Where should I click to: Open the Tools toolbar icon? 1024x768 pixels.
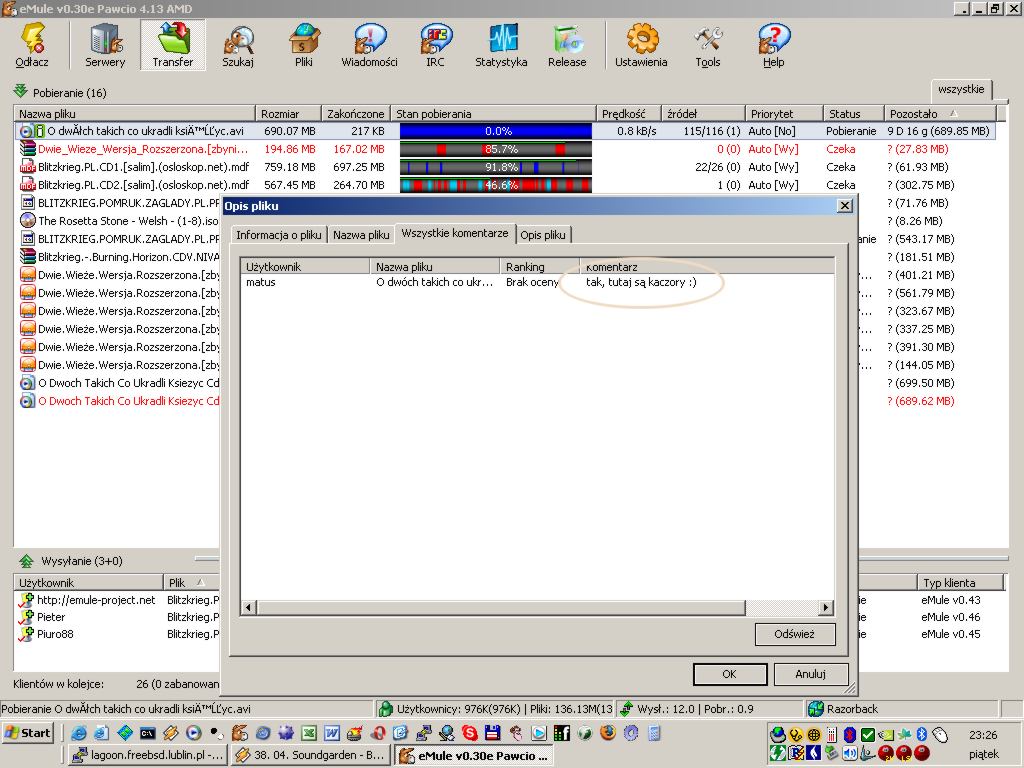coord(708,44)
